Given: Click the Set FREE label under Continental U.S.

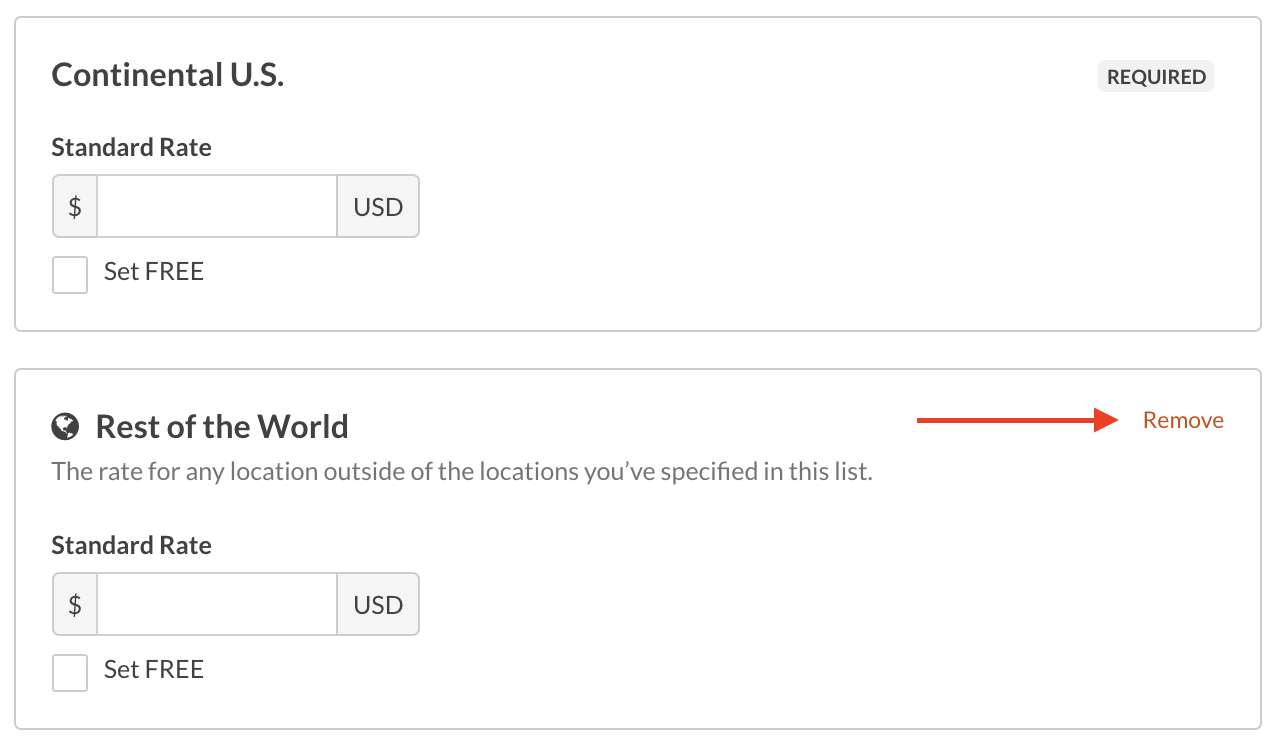Looking at the screenshot, I should coord(154,272).
